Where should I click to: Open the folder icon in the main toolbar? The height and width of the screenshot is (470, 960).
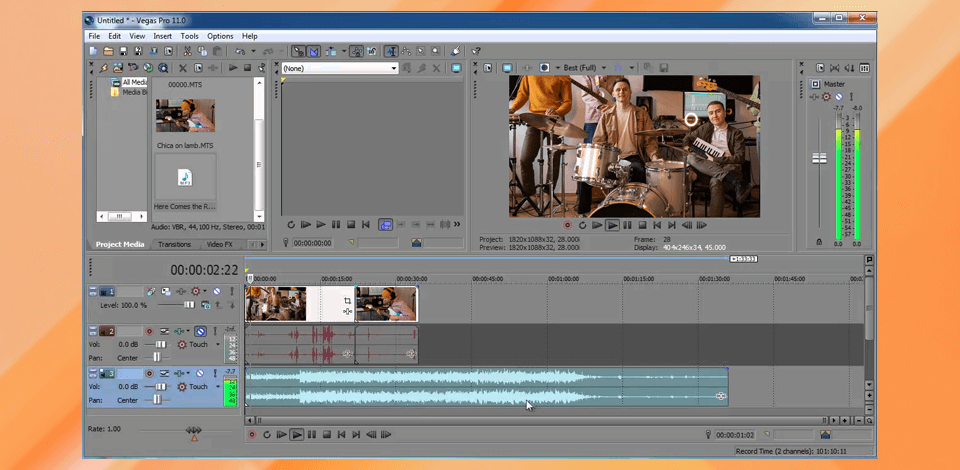click(108, 51)
